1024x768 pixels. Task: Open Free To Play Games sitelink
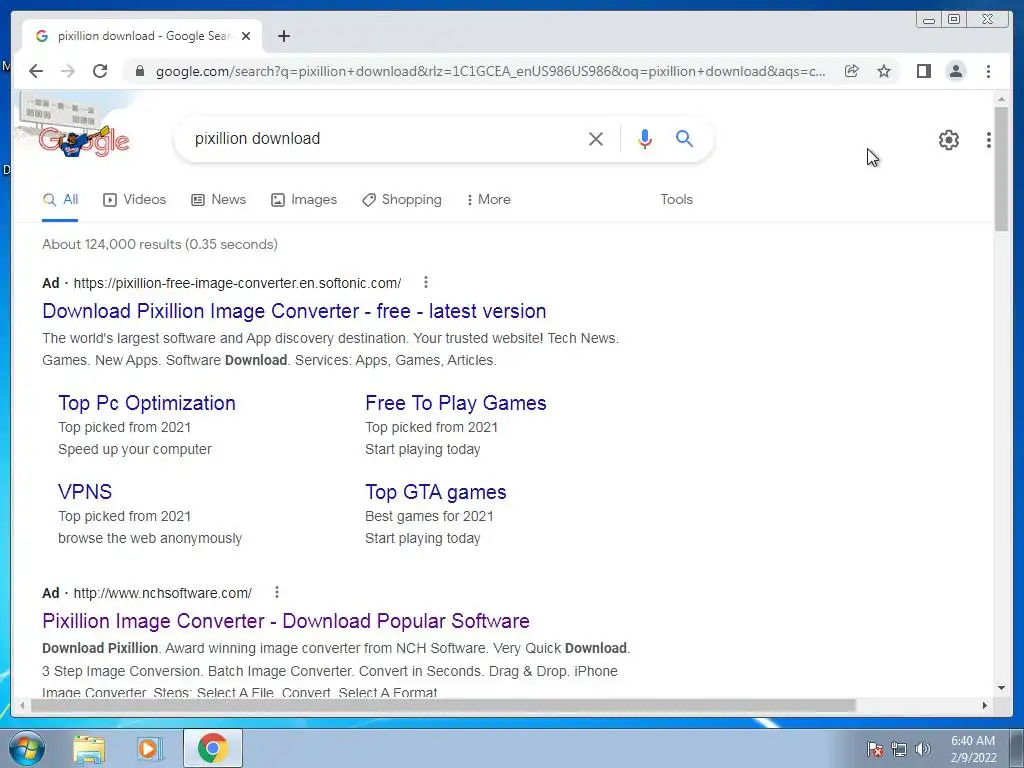pos(456,403)
